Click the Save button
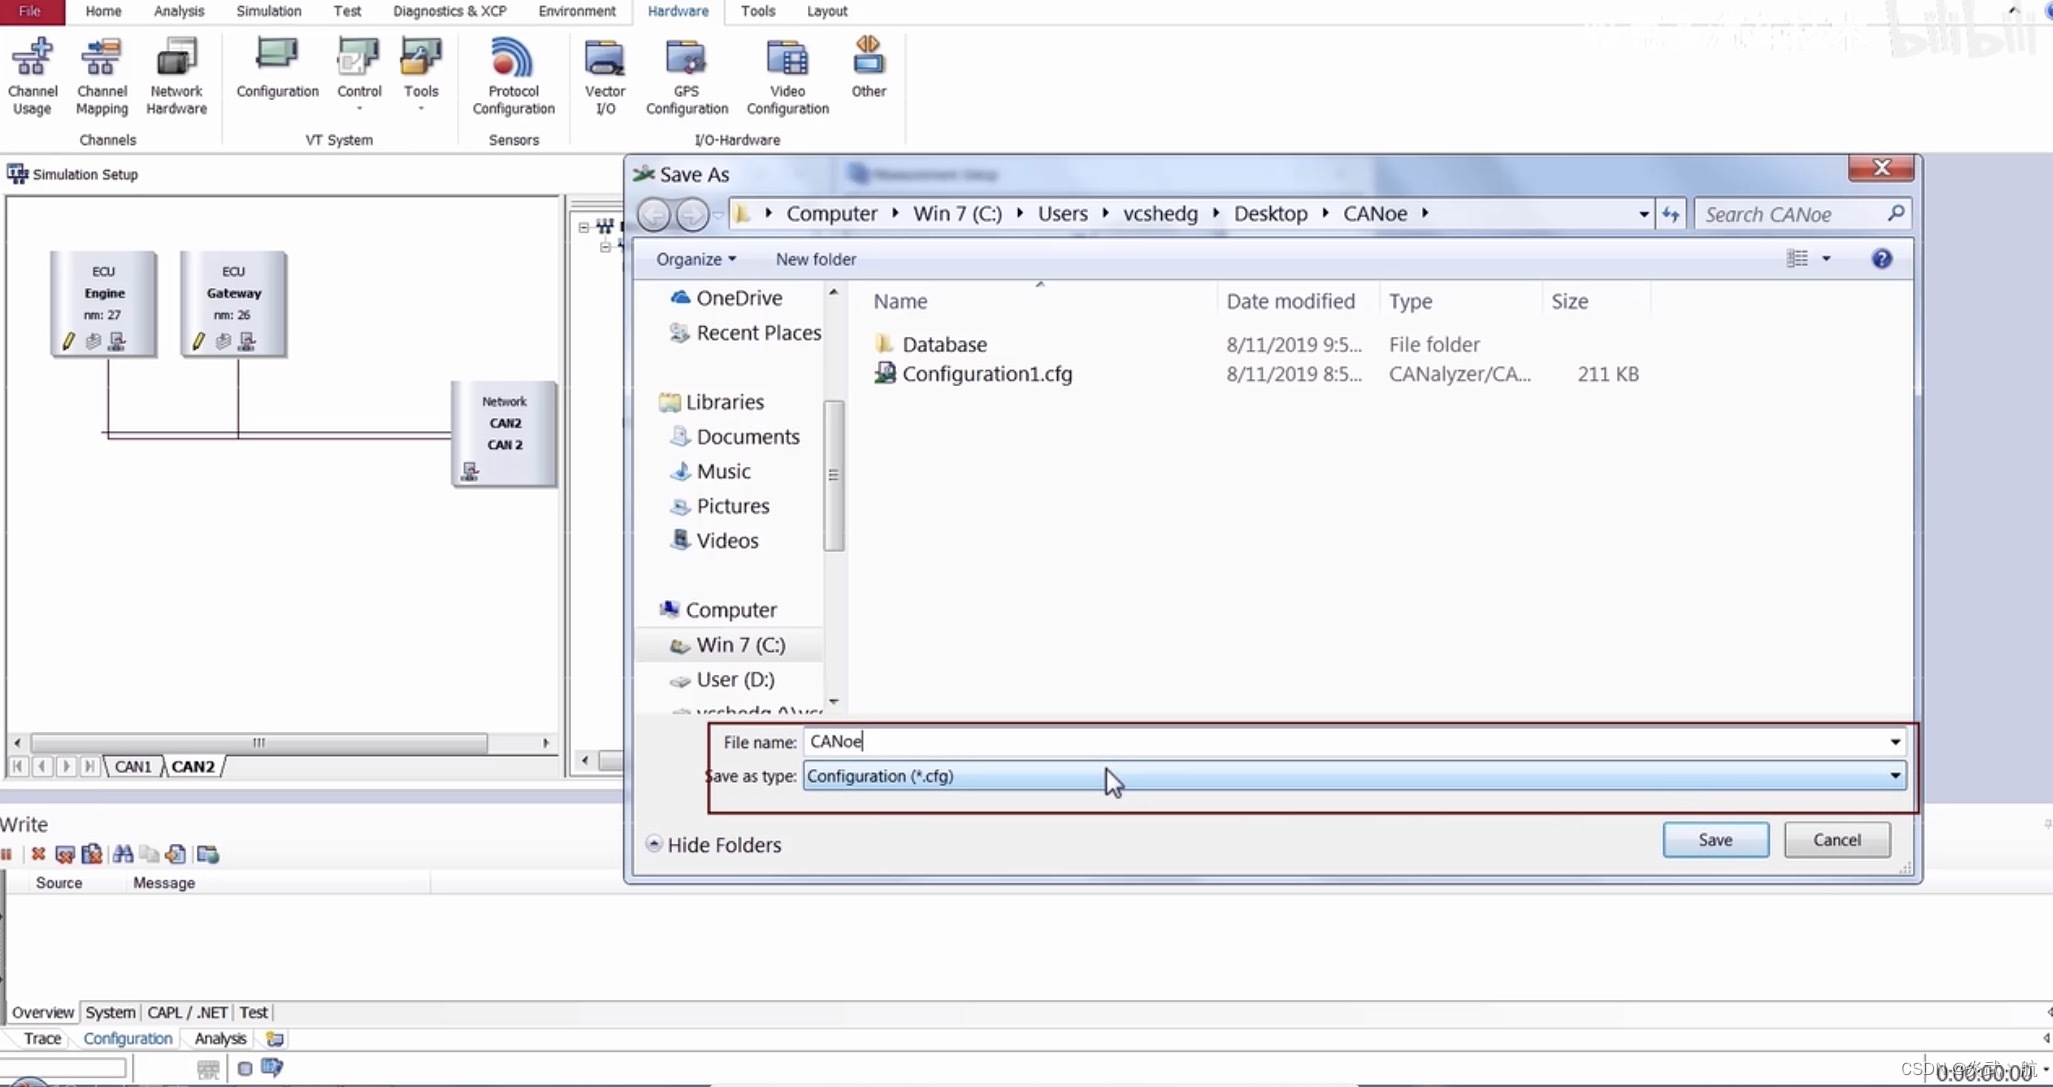 tap(1714, 840)
